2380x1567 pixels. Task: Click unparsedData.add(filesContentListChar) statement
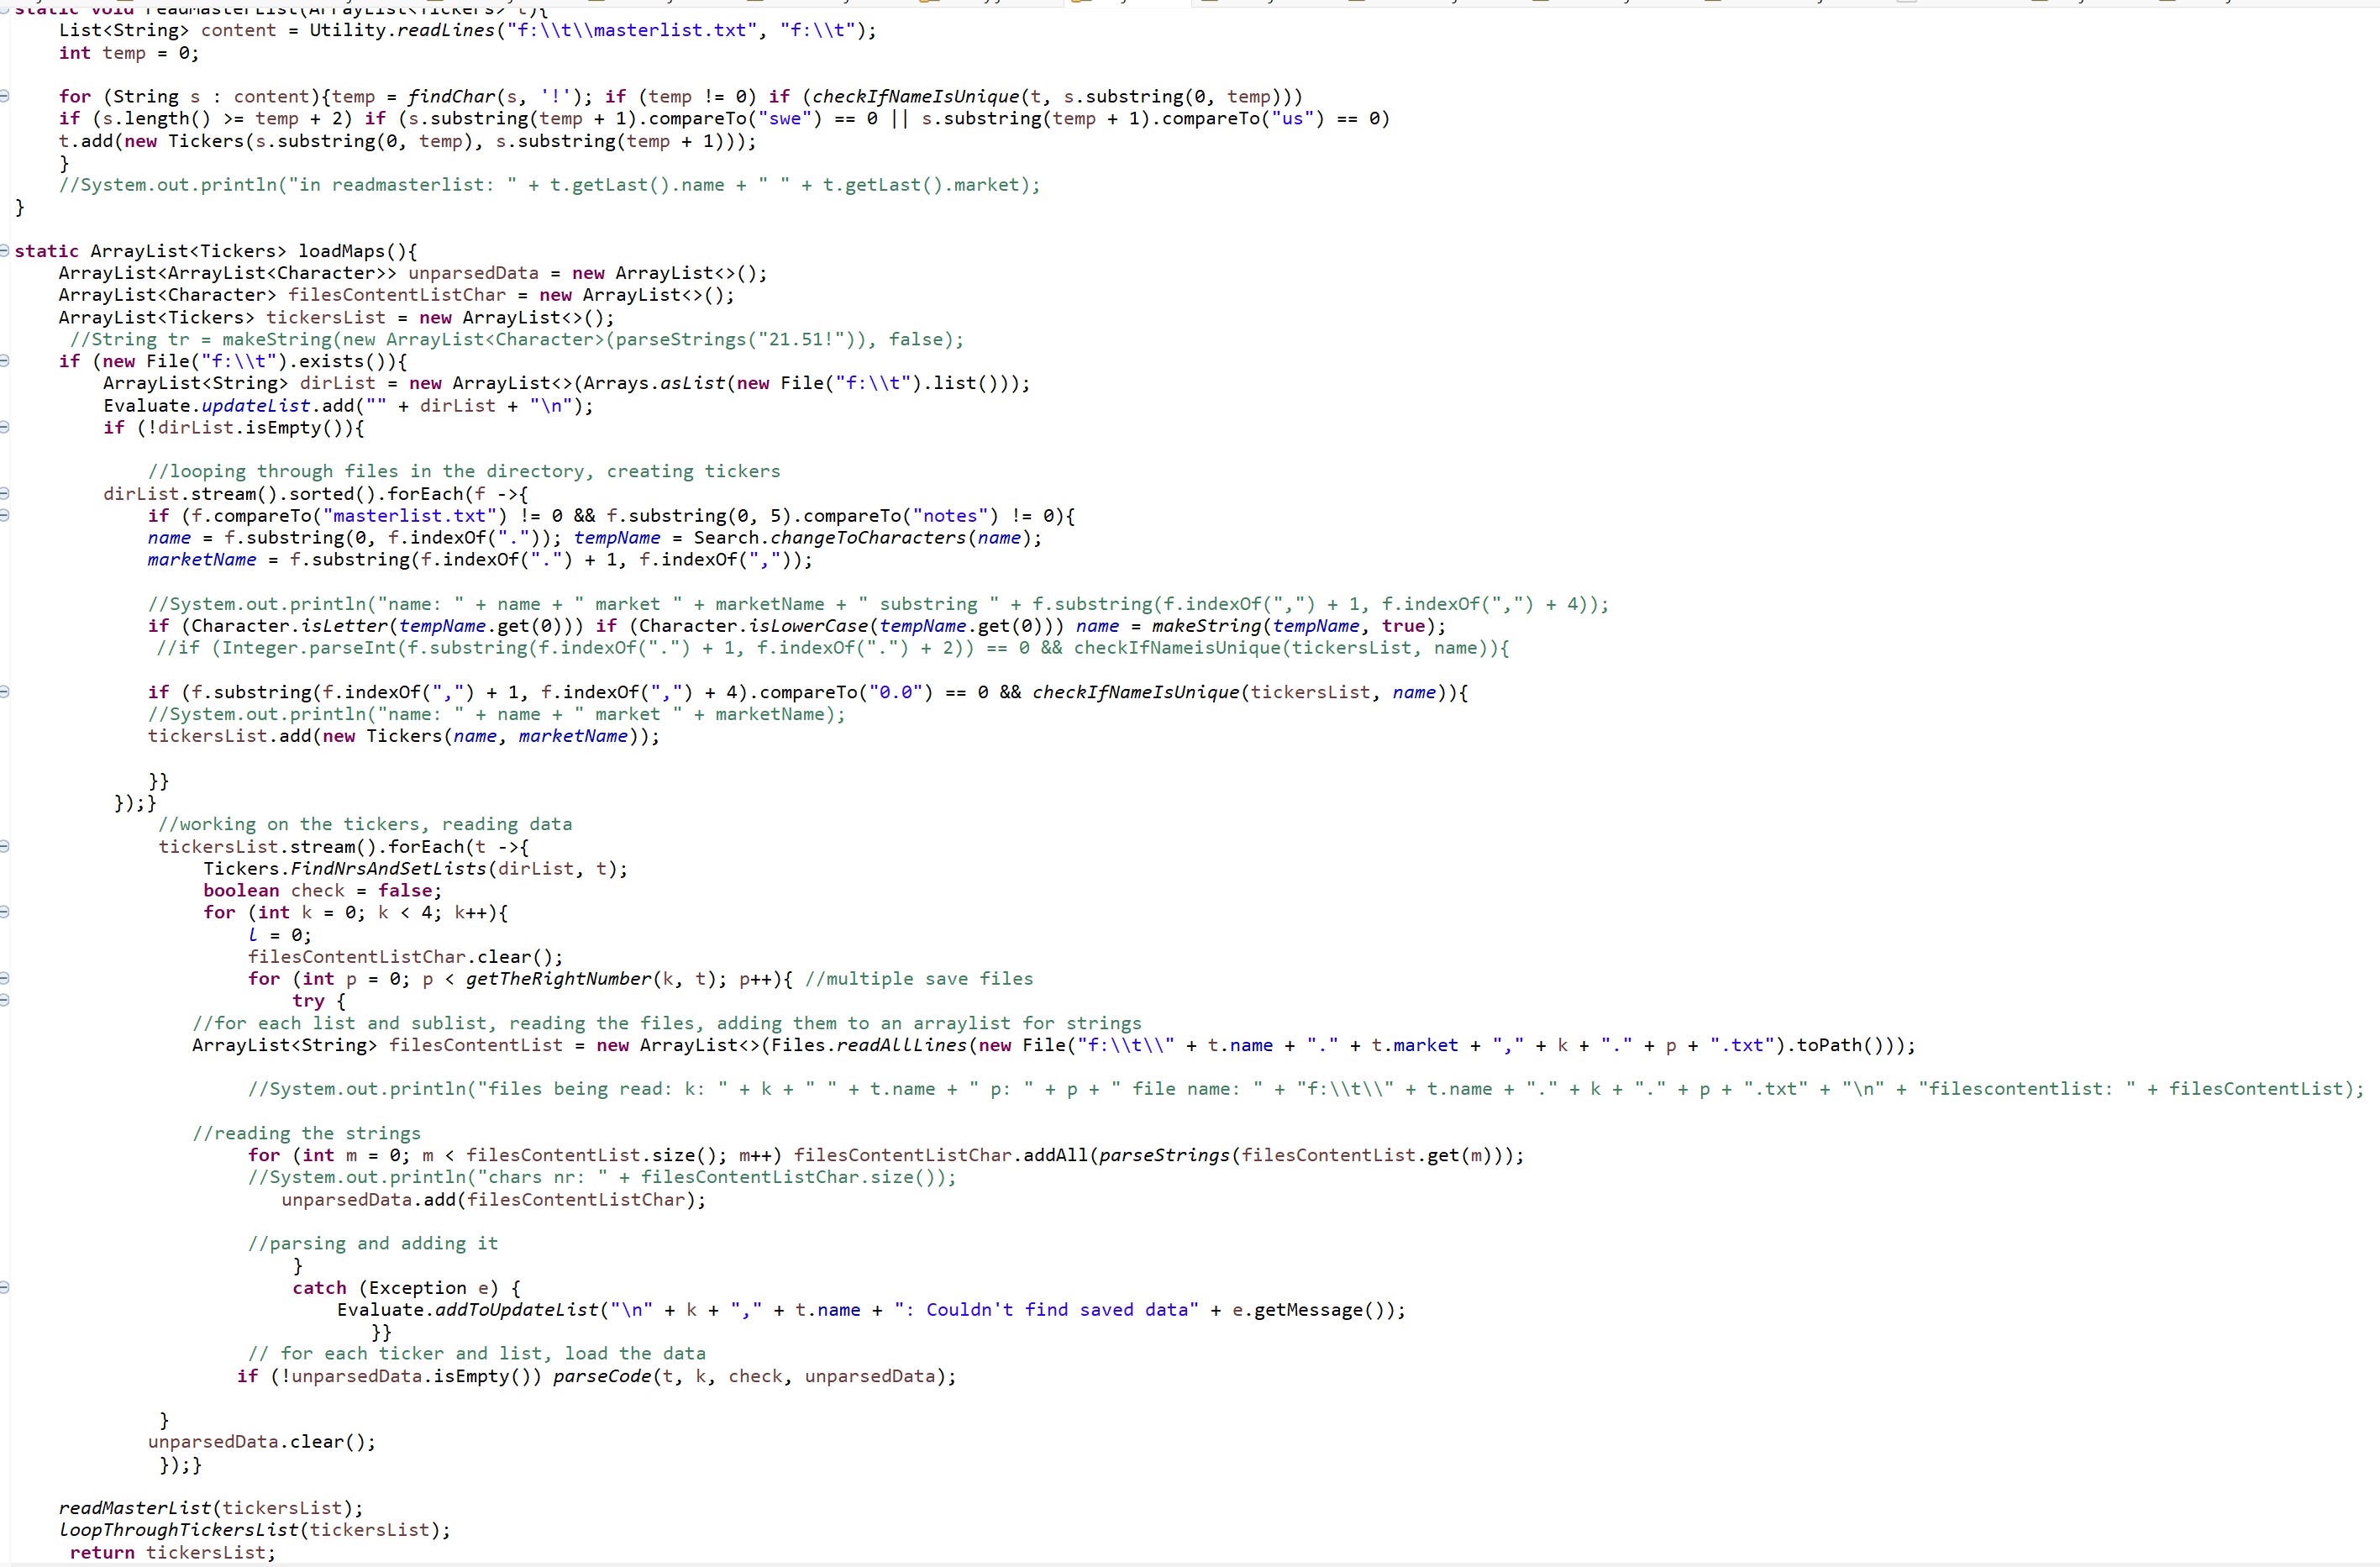coord(494,1199)
